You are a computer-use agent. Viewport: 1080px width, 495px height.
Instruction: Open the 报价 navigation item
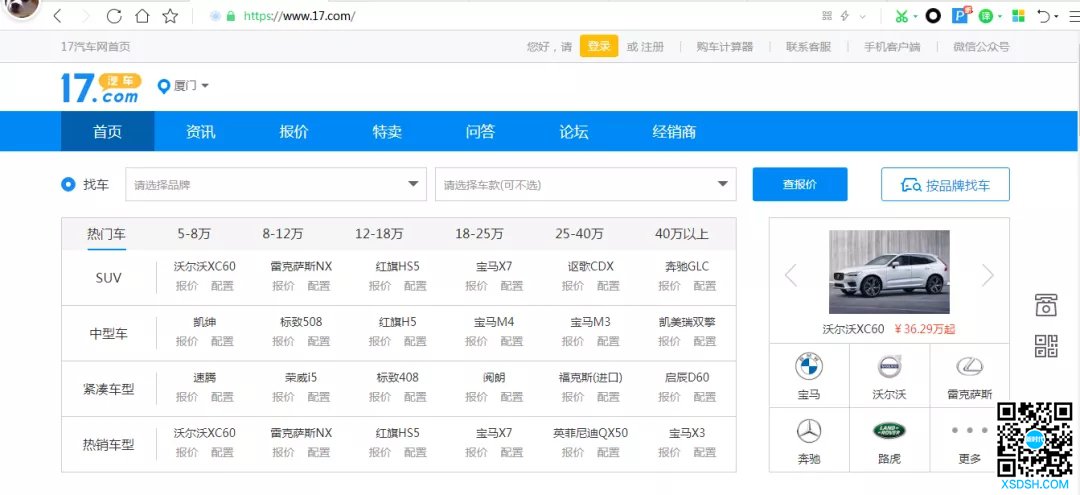click(x=294, y=131)
